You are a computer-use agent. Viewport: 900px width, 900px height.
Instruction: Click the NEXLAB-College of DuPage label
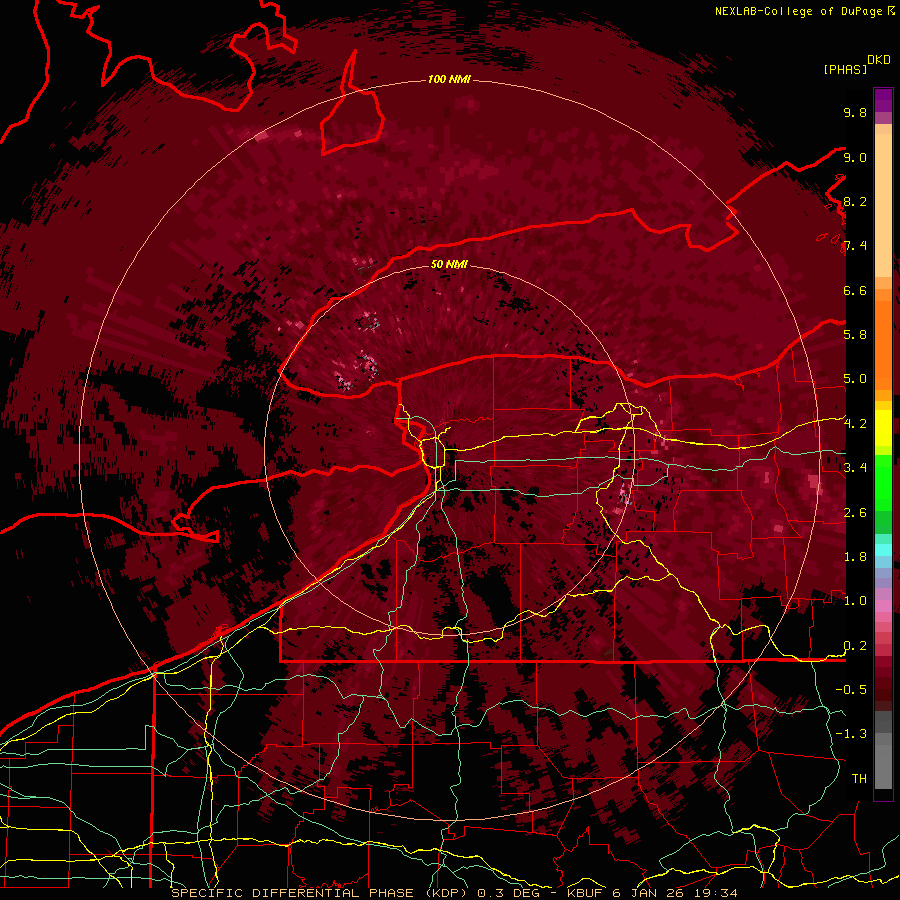(x=799, y=11)
